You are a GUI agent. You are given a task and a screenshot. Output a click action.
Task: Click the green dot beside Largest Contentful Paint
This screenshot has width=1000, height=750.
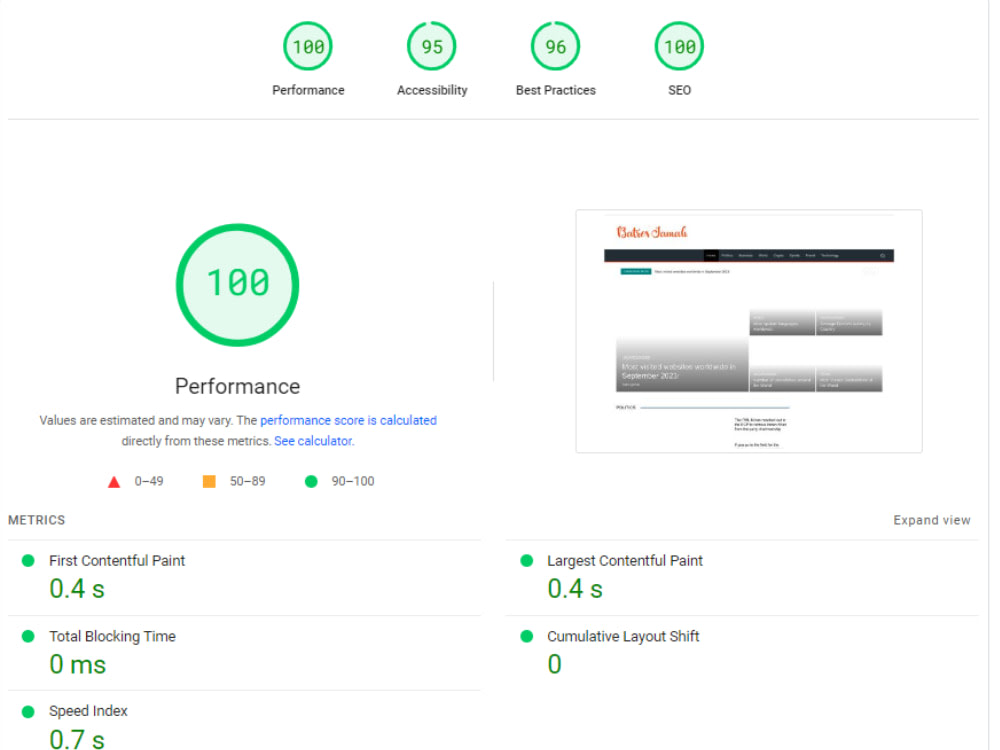[x=527, y=561]
